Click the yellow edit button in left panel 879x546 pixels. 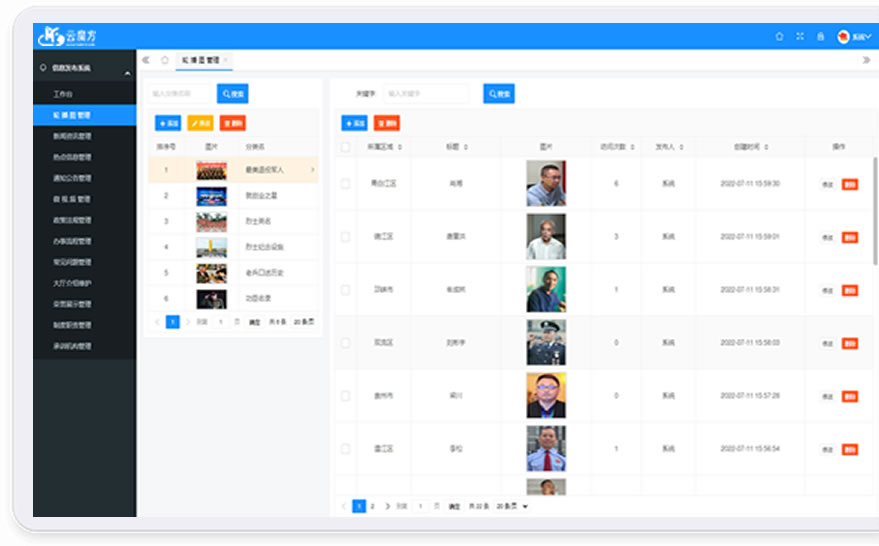[x=201, y=123]
